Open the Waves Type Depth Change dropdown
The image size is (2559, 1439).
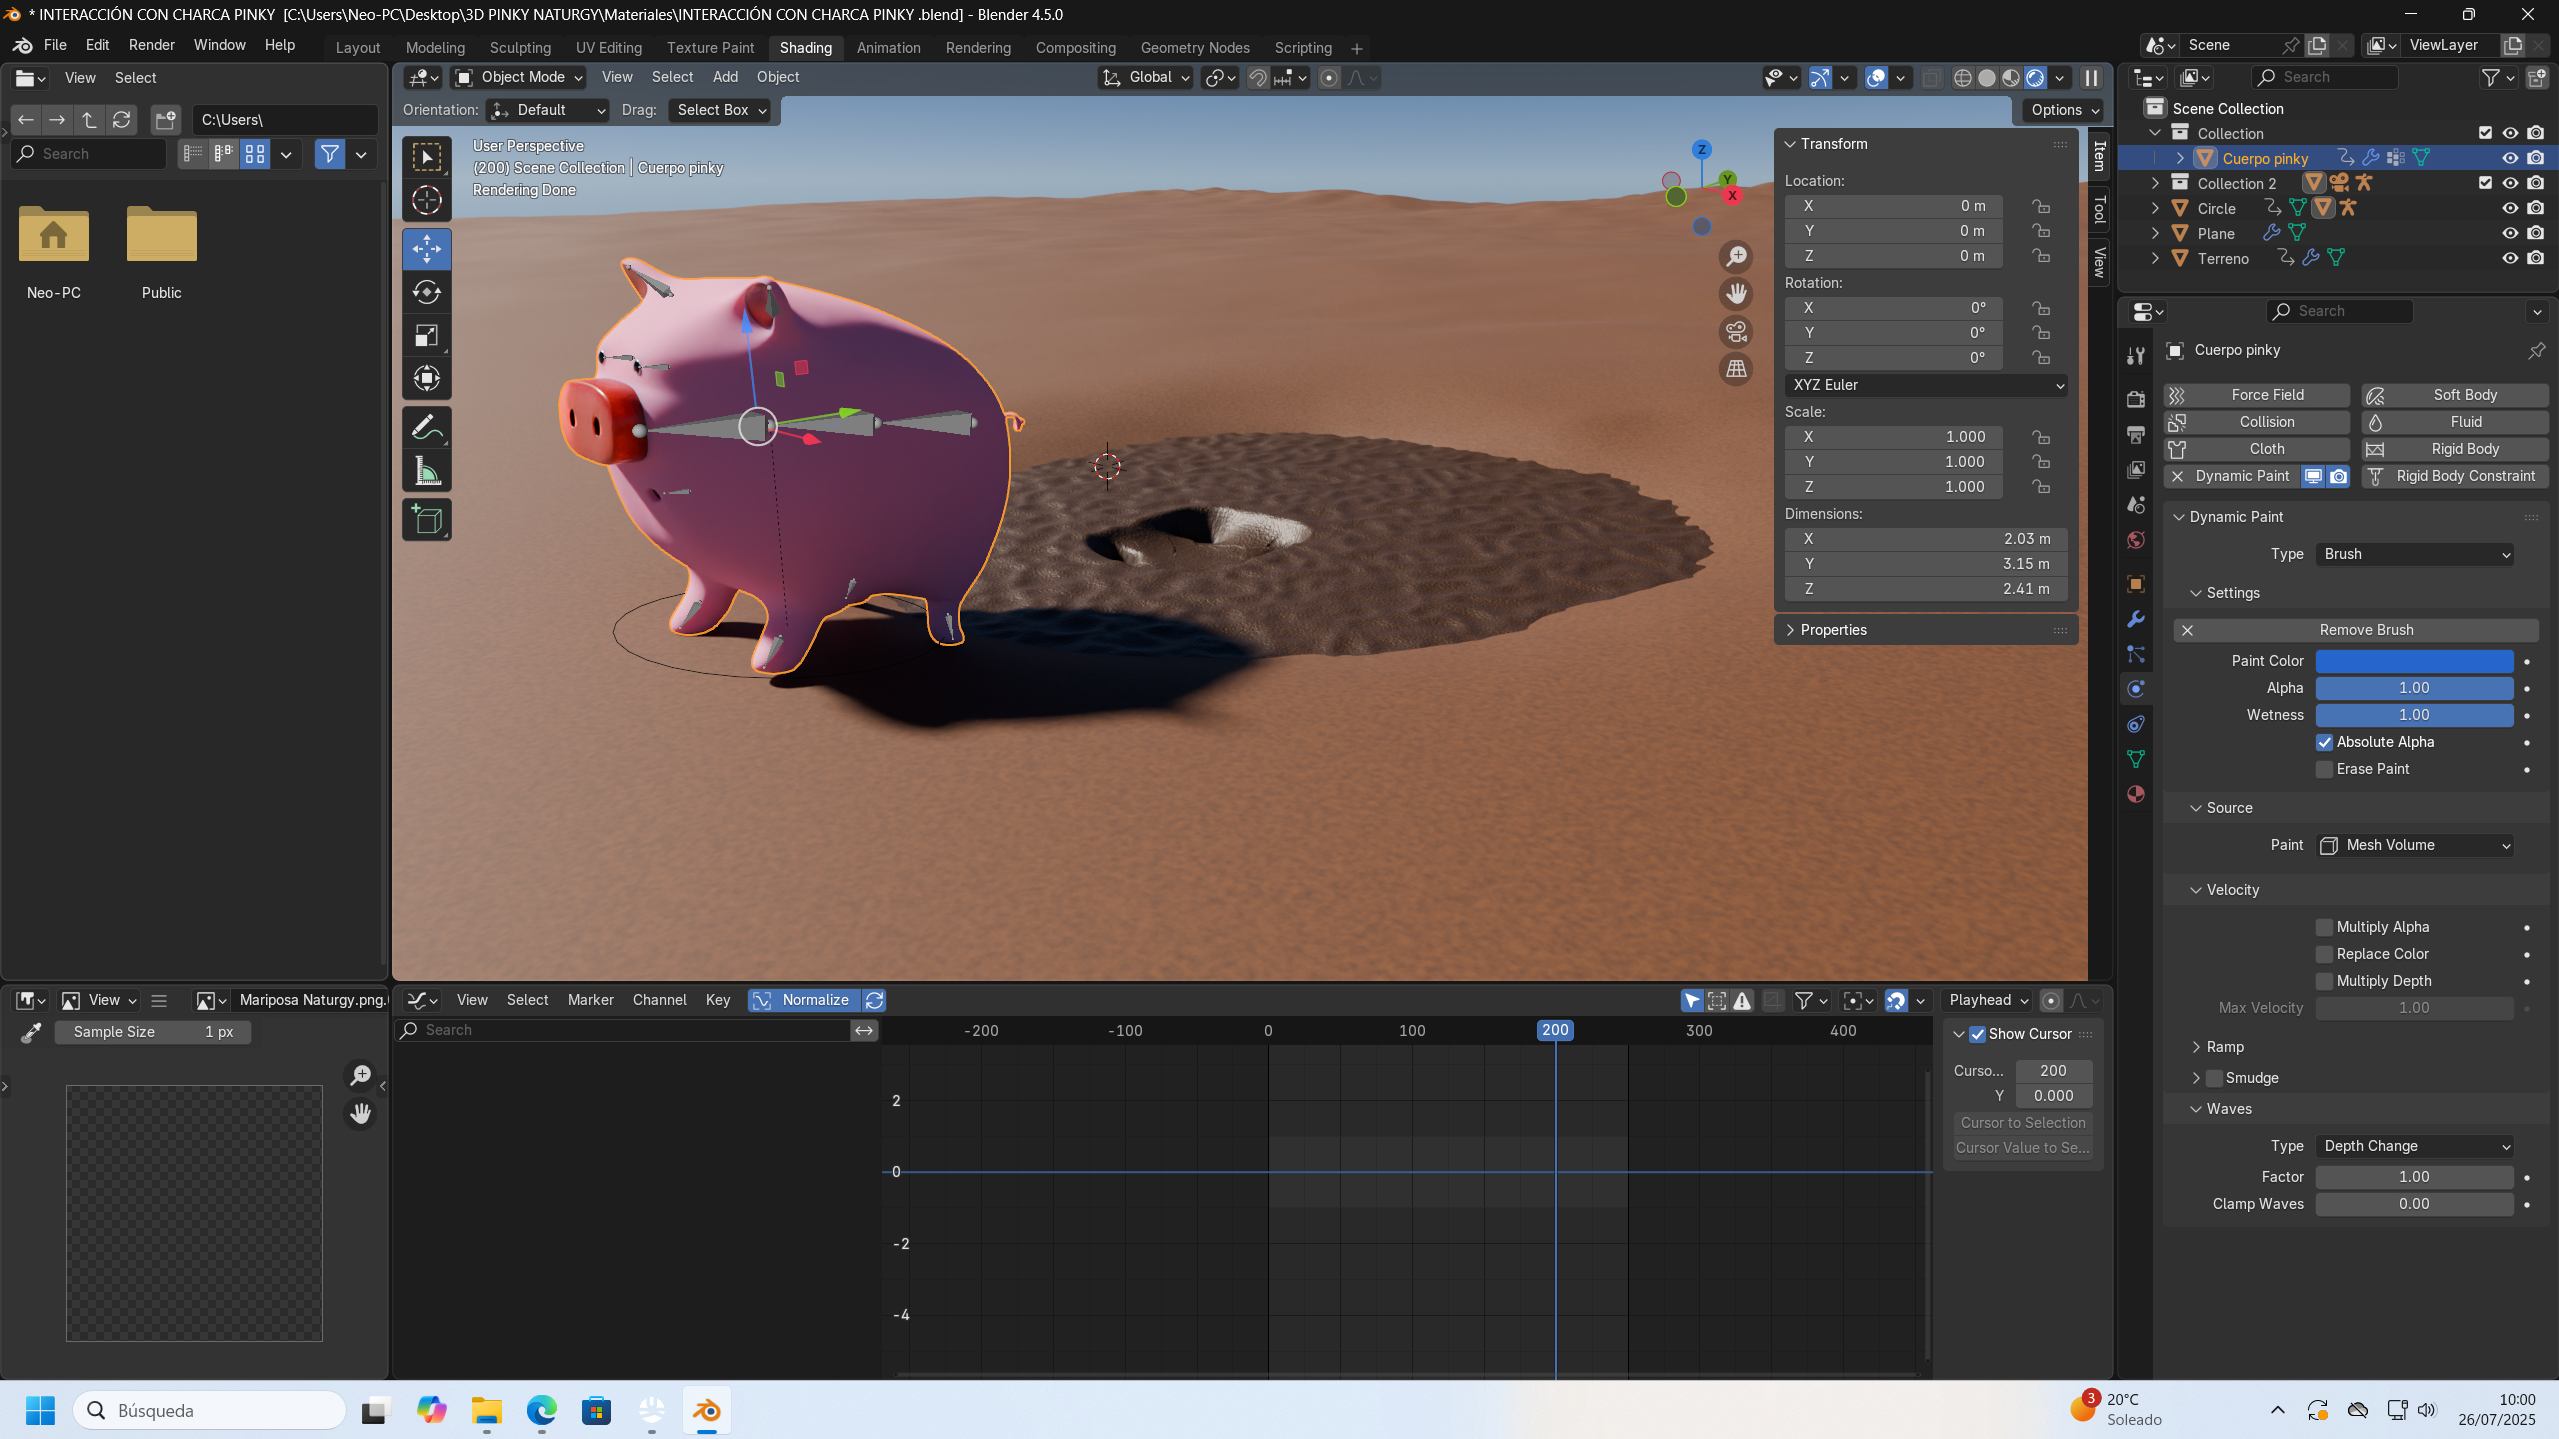coord(2414,1146)
